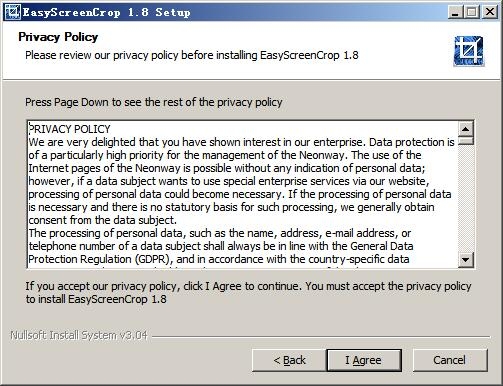
Task: Click the privacy policy scrollbar thumb
Action: click(466, 140)
